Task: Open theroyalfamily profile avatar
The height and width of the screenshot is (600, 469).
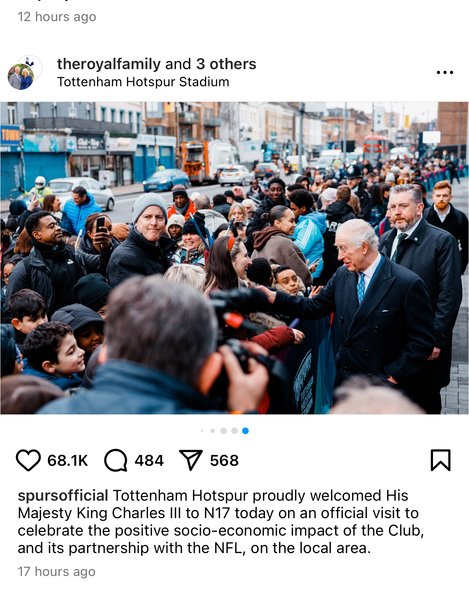Action: [21, 77]
